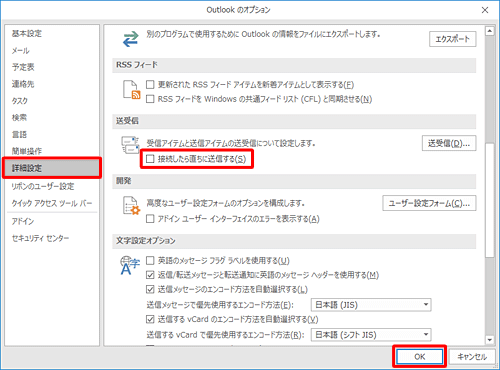Click the export arrows icon
The width and height of the screenshot is (500, 370).
(130, 39)
